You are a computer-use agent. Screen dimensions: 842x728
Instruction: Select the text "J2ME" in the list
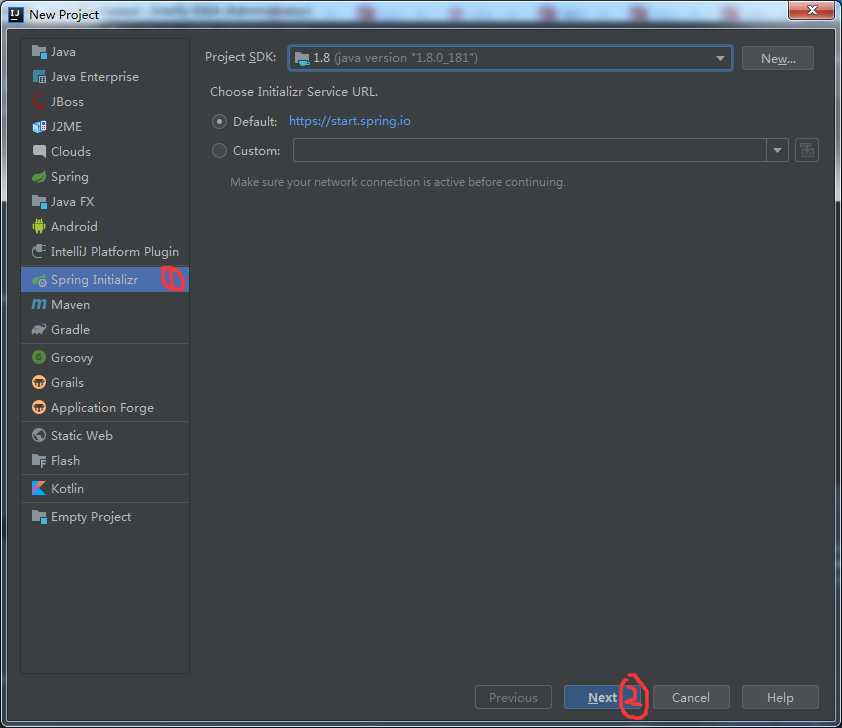click(x=66, y=127)
